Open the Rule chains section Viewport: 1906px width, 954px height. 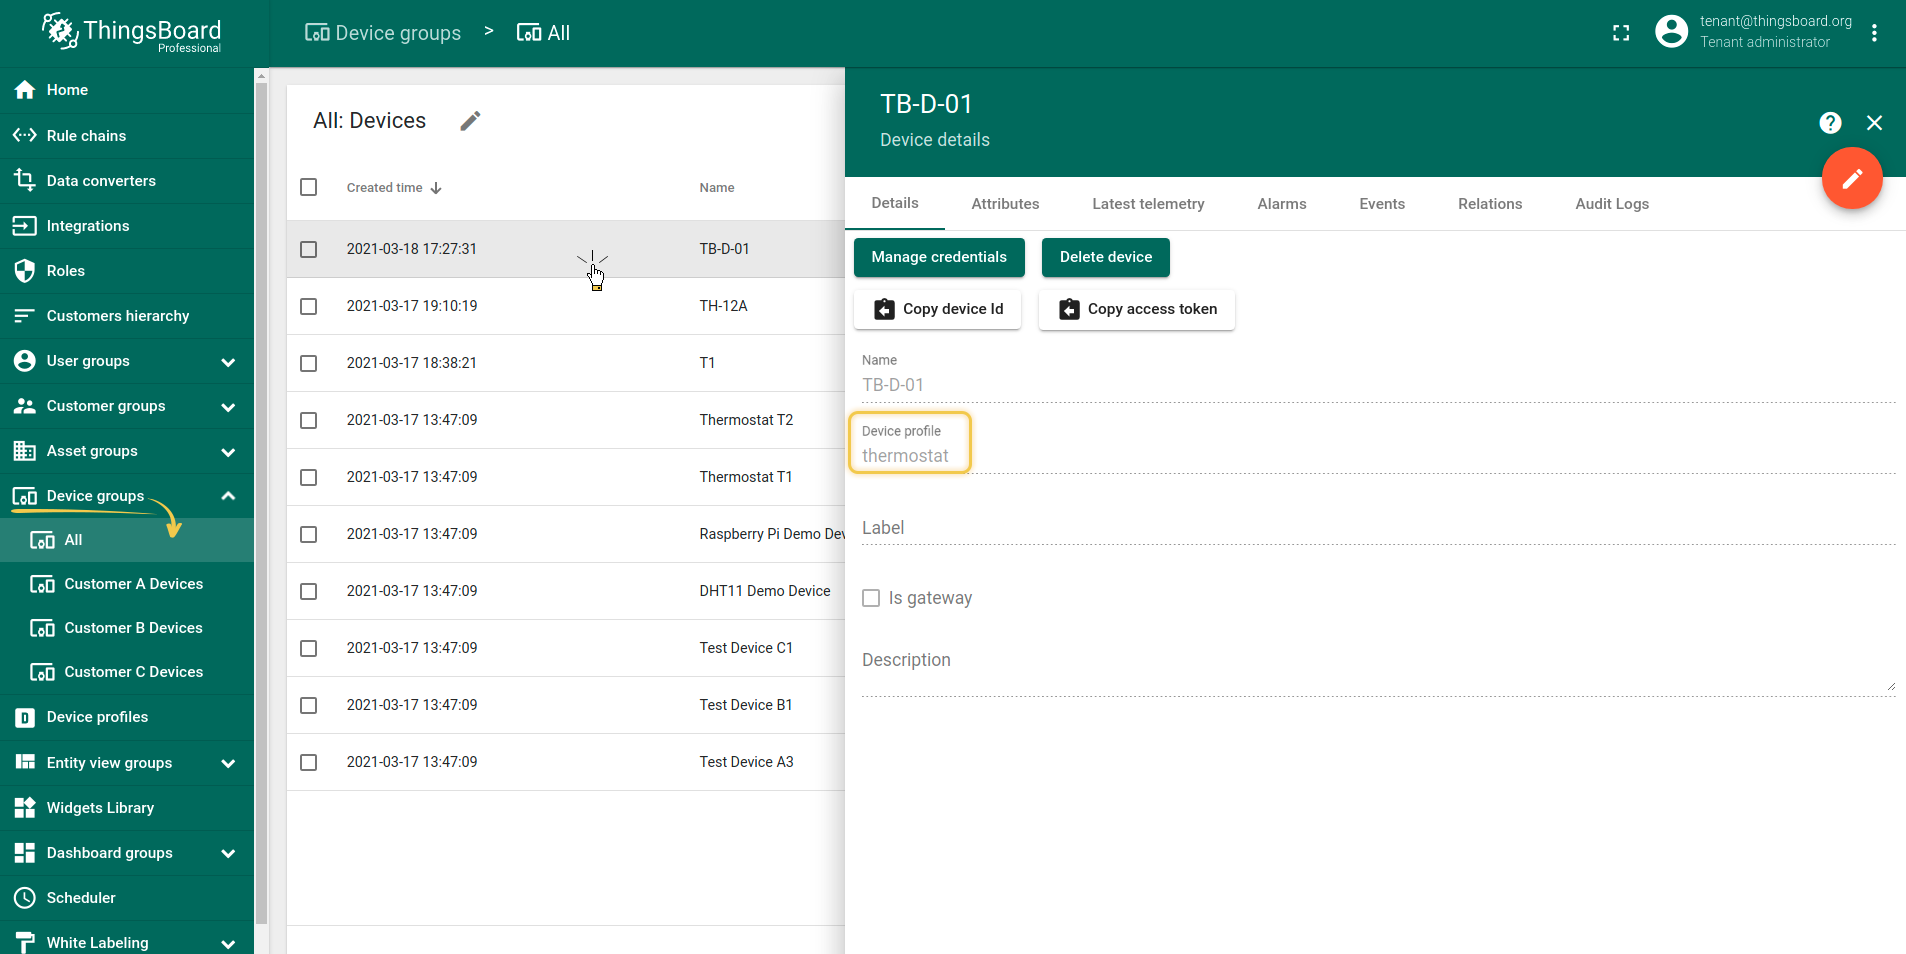(86, 135)
